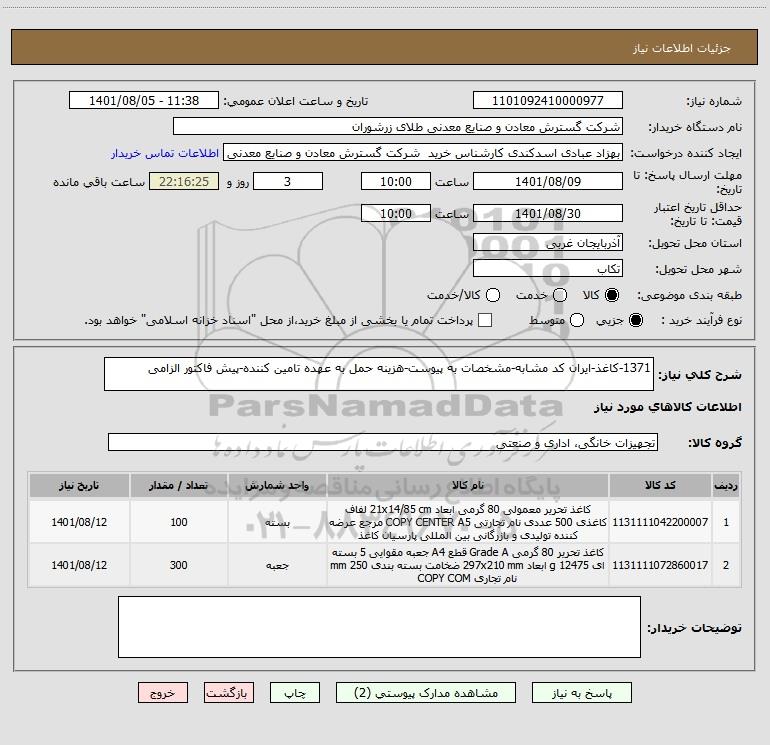Click the price validity date 1401/08/30
770x745 pixels.
[x=548, y=213]
